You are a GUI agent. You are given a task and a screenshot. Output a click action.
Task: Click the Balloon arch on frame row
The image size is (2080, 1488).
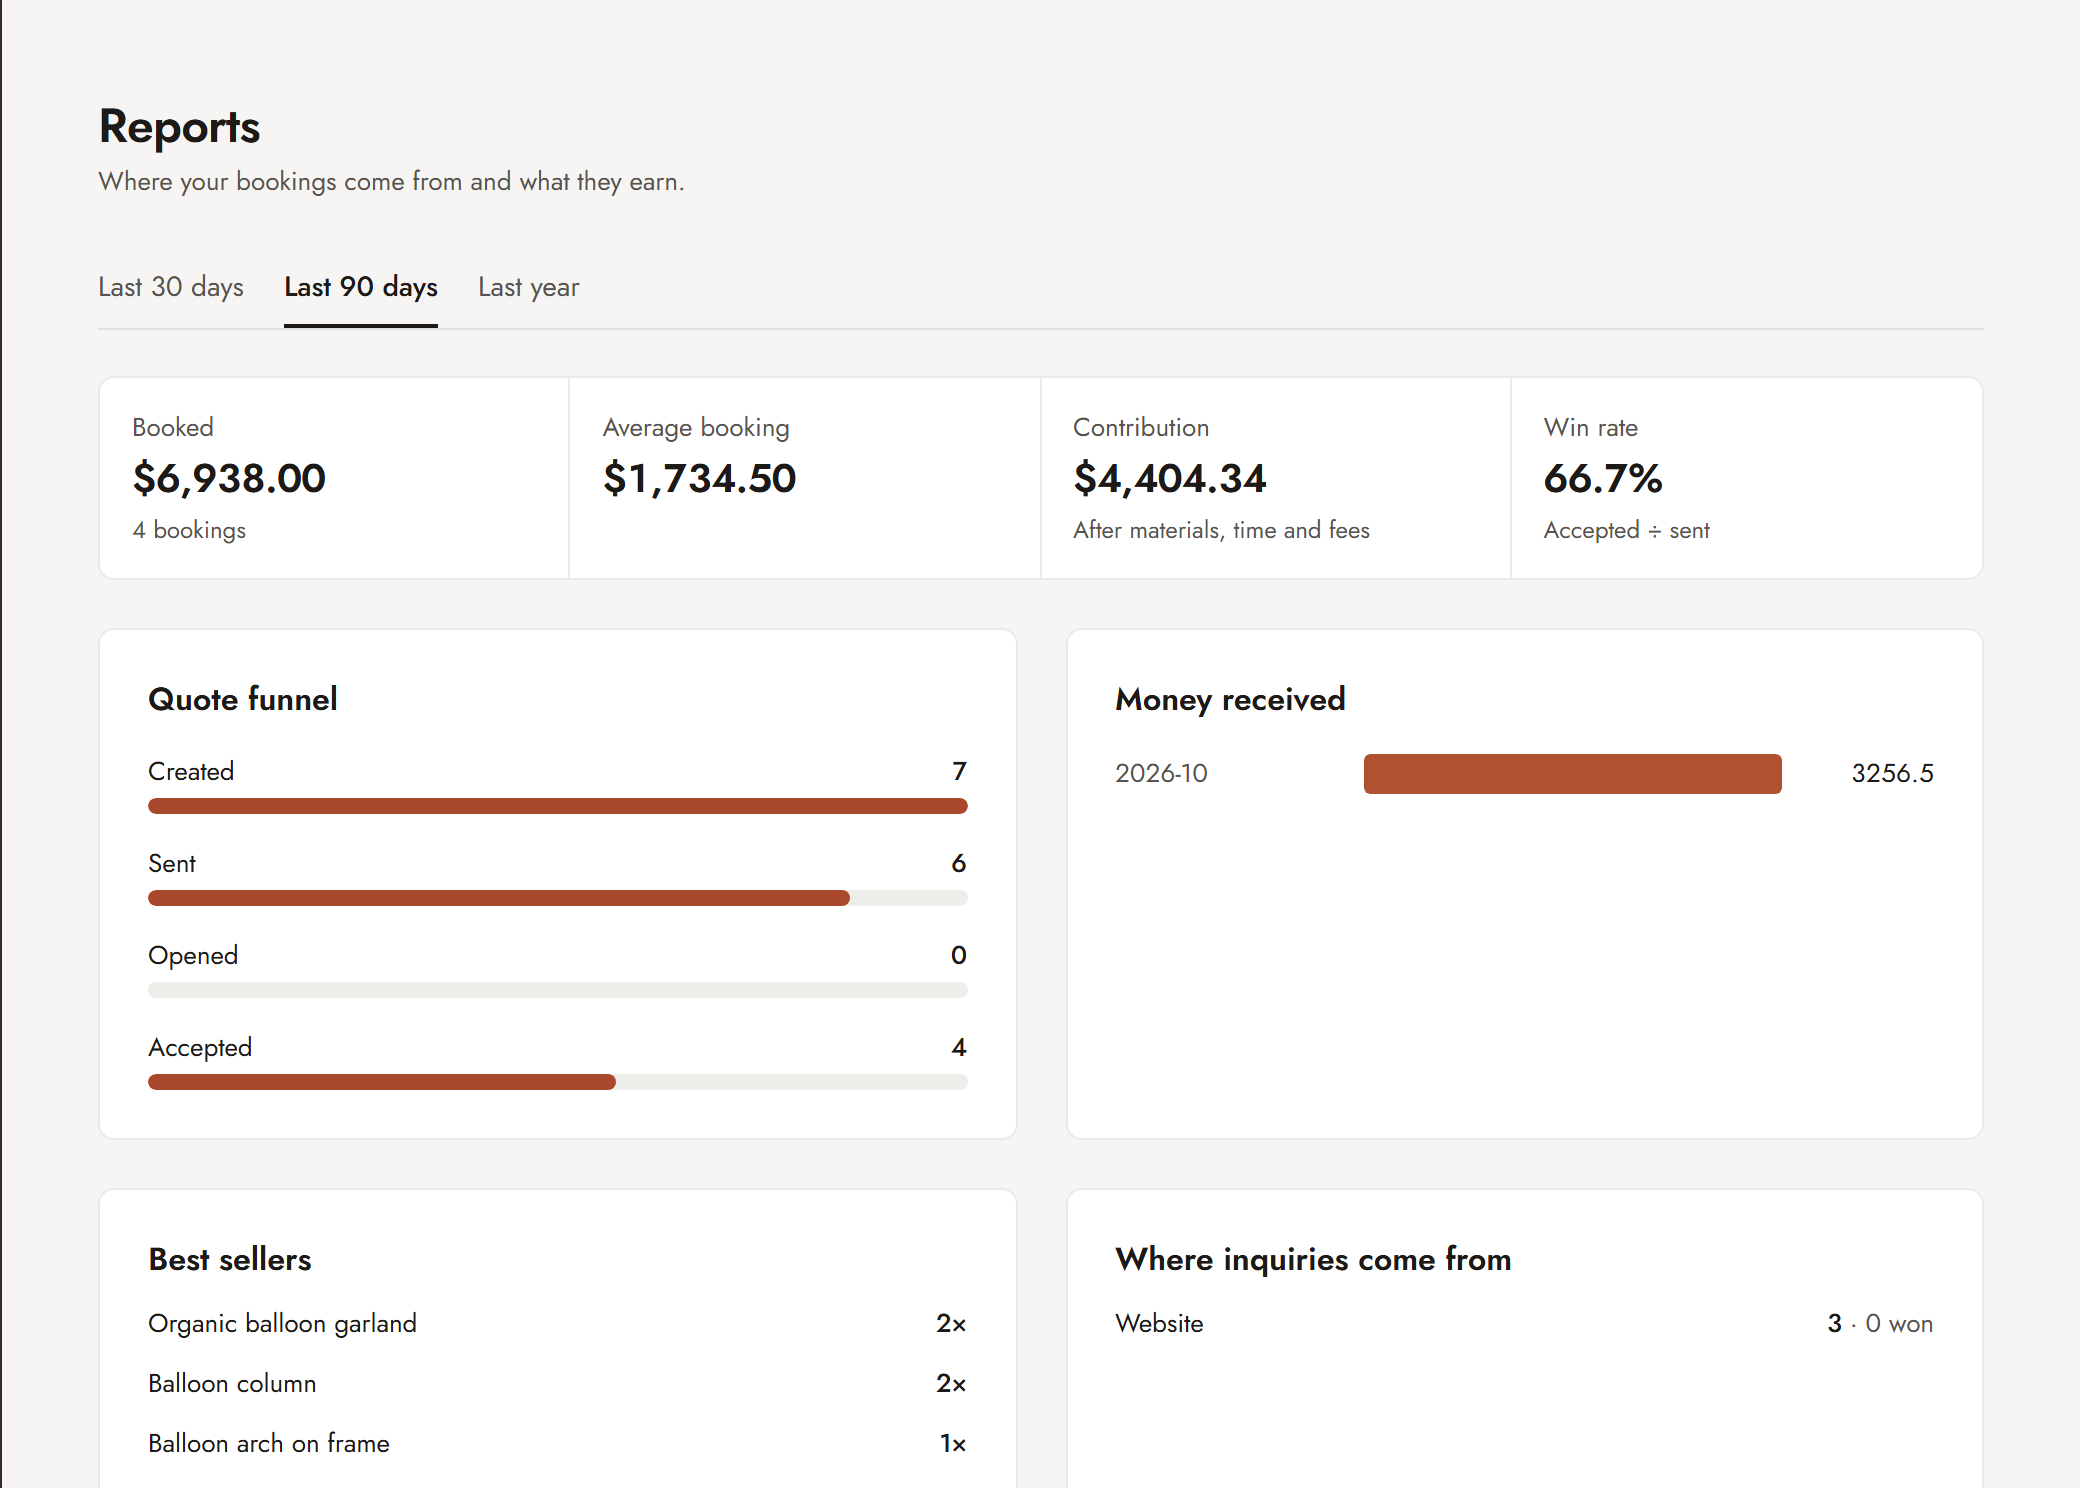tap(558, 1443)
